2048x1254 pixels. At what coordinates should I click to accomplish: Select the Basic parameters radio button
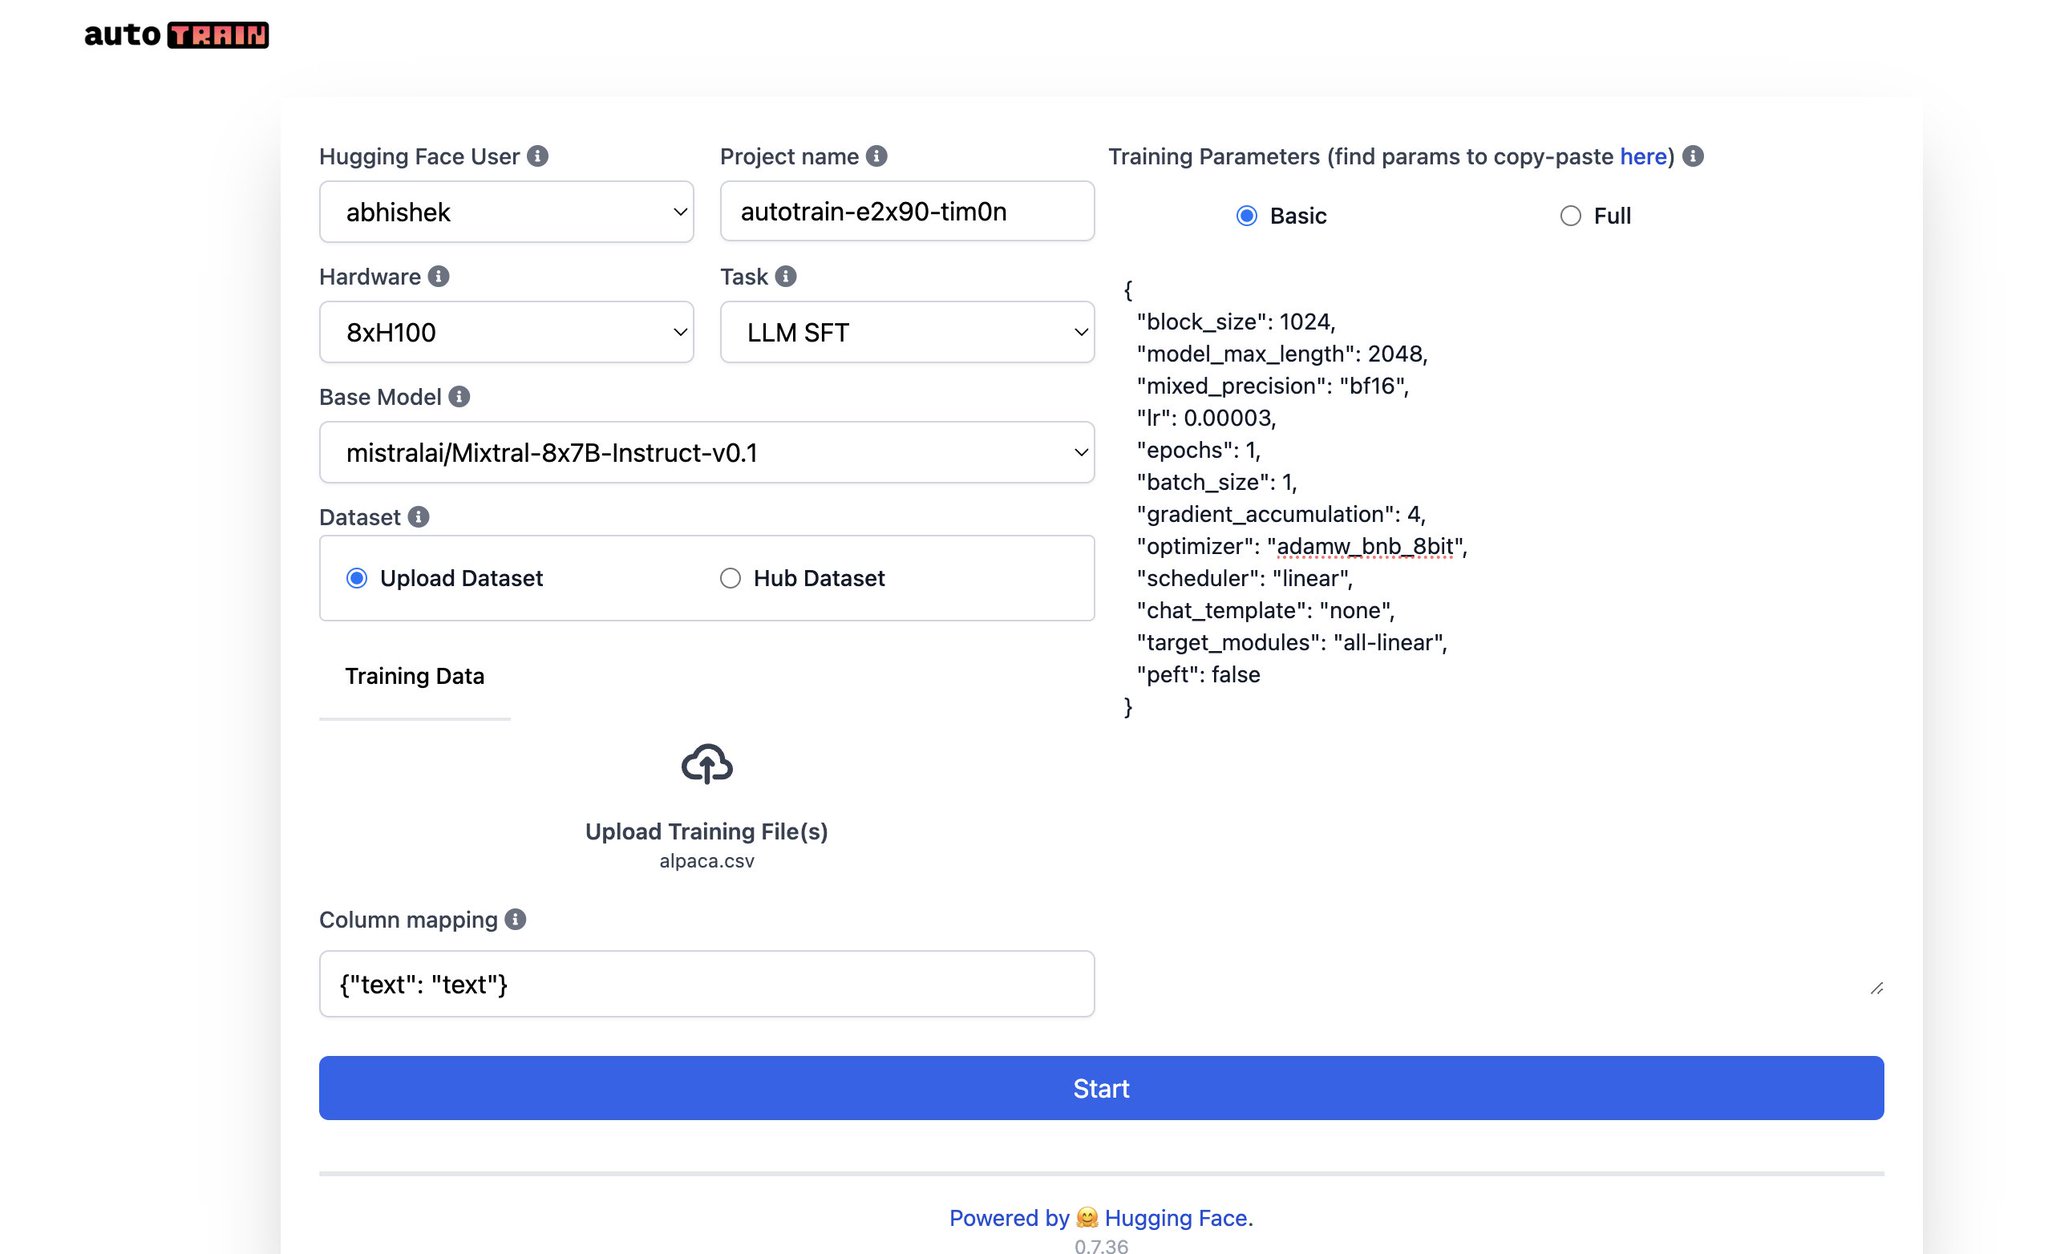pos(1247,216)
